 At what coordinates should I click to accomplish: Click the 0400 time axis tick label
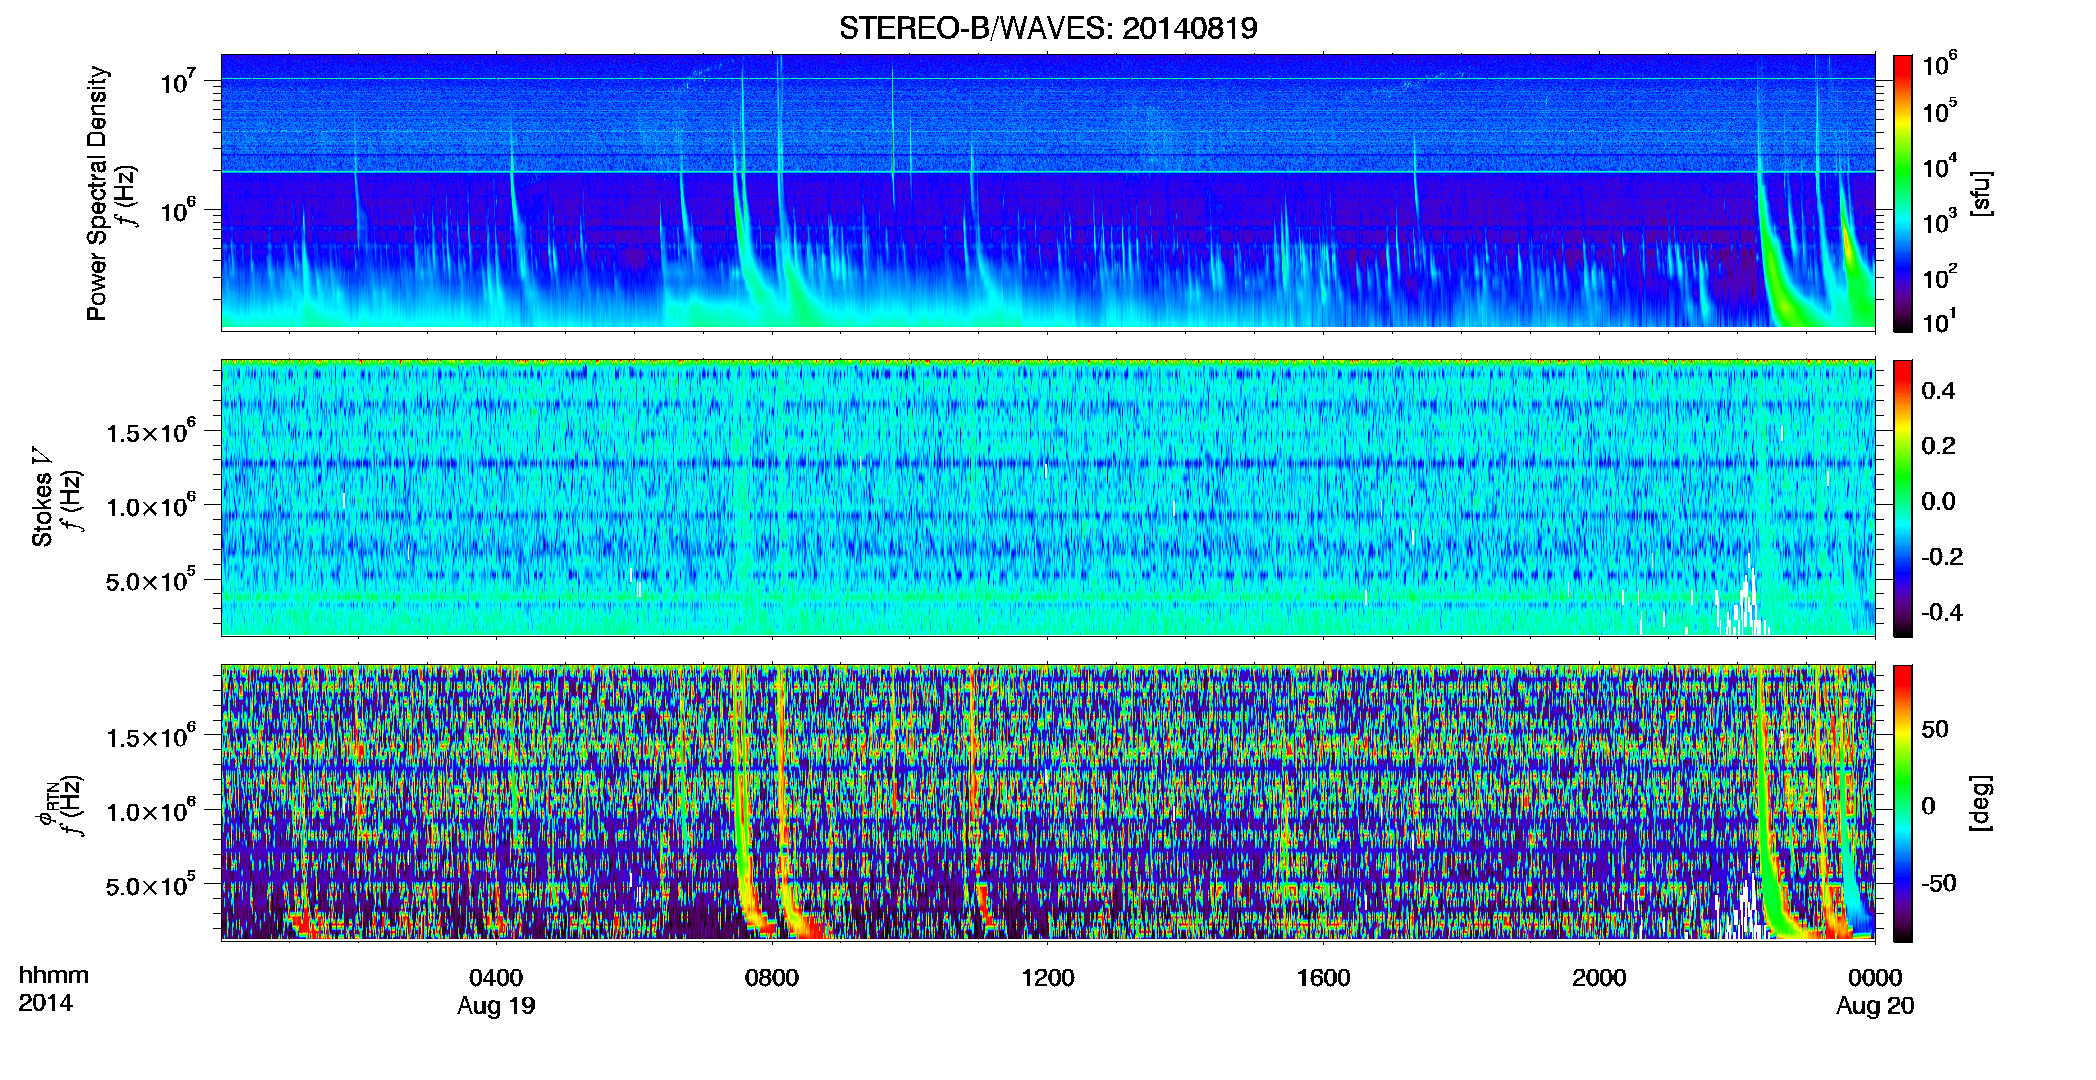[496, 978]
